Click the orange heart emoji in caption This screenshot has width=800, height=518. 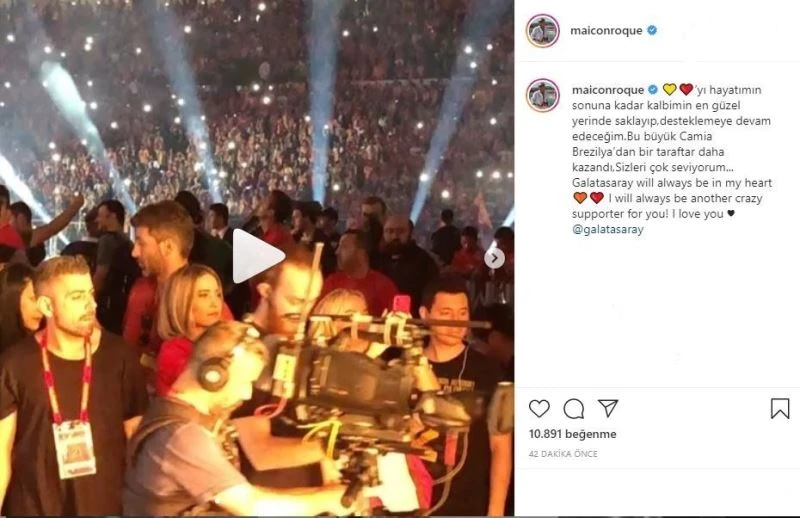[580, 198]
